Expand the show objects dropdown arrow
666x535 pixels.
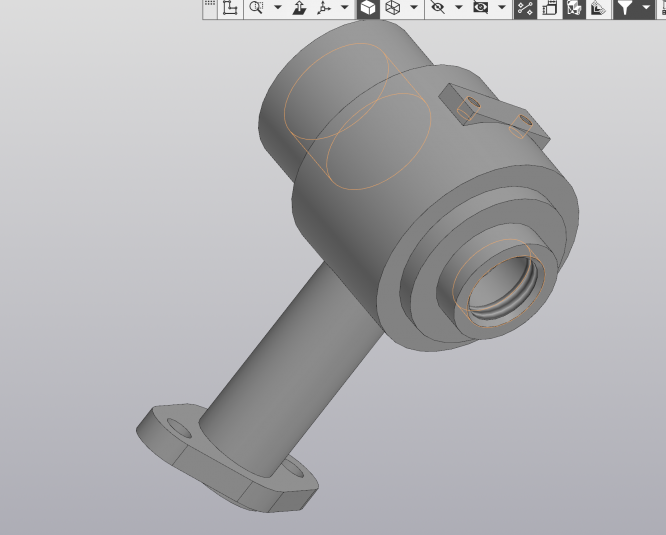point(502,8)
